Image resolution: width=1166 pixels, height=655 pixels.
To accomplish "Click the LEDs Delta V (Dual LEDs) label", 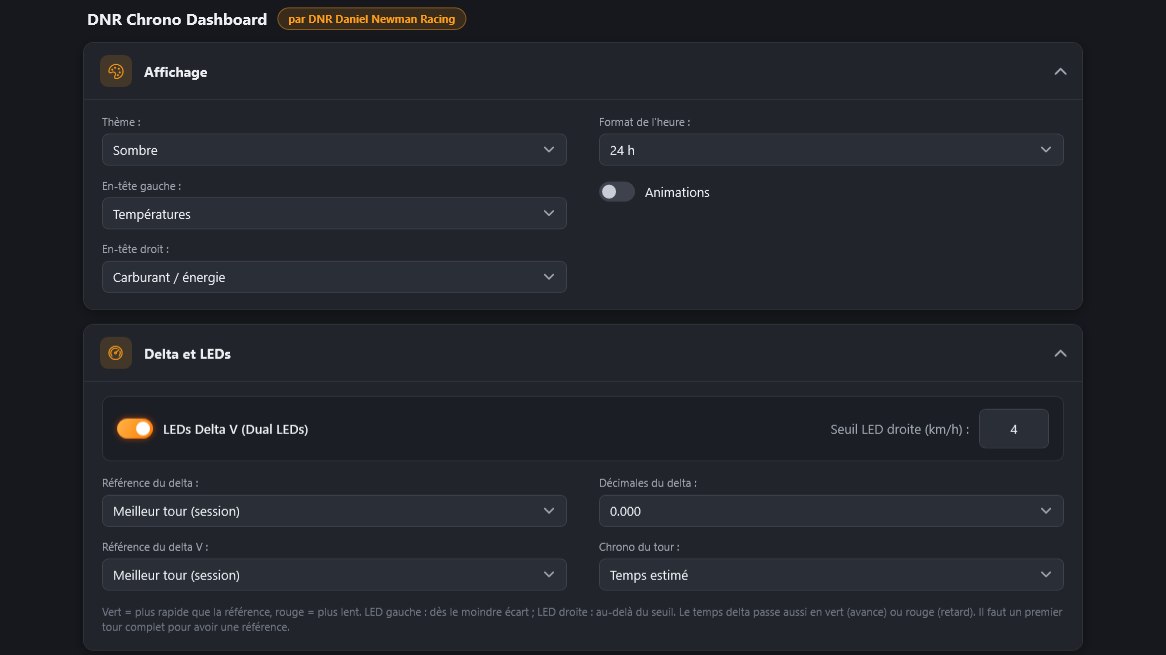I will click(236, 429).
